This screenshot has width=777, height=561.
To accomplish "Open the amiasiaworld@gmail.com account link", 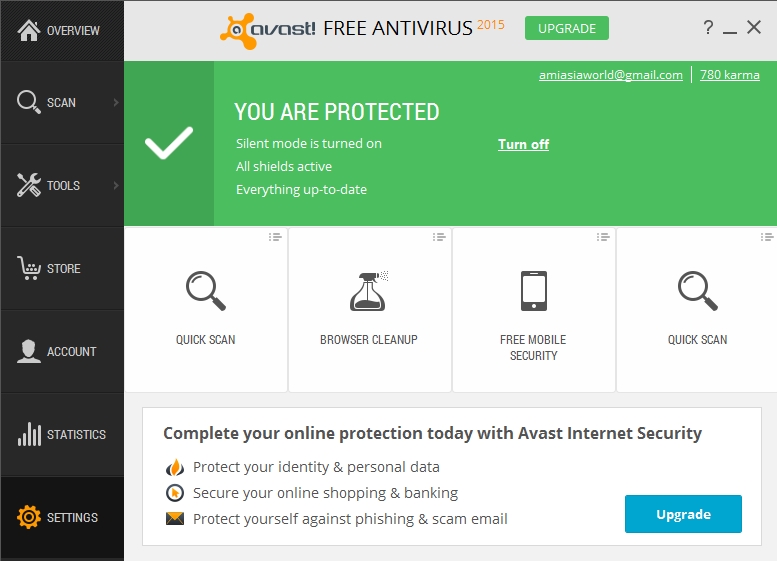I will pyautogui.click(x=610, y=75).
